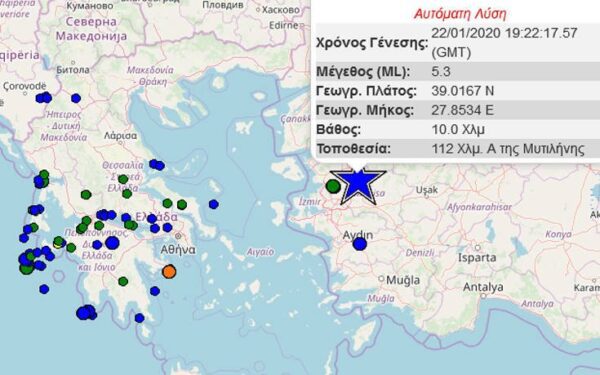The height and width of the screenshot is (375, 600).
Task: Click the Antalya city label
Action: pyautogui.click(x=483, y=287)
